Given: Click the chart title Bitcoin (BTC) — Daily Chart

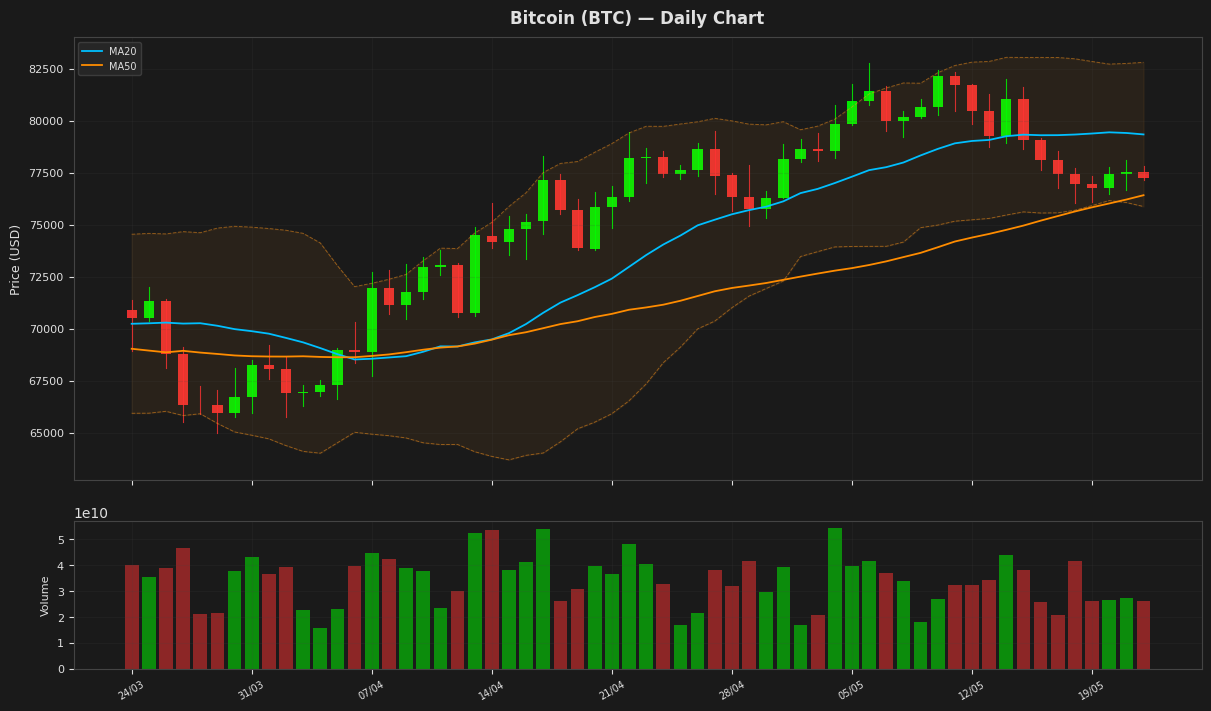Looking at the screenshot, I should (x=637, y=18).
